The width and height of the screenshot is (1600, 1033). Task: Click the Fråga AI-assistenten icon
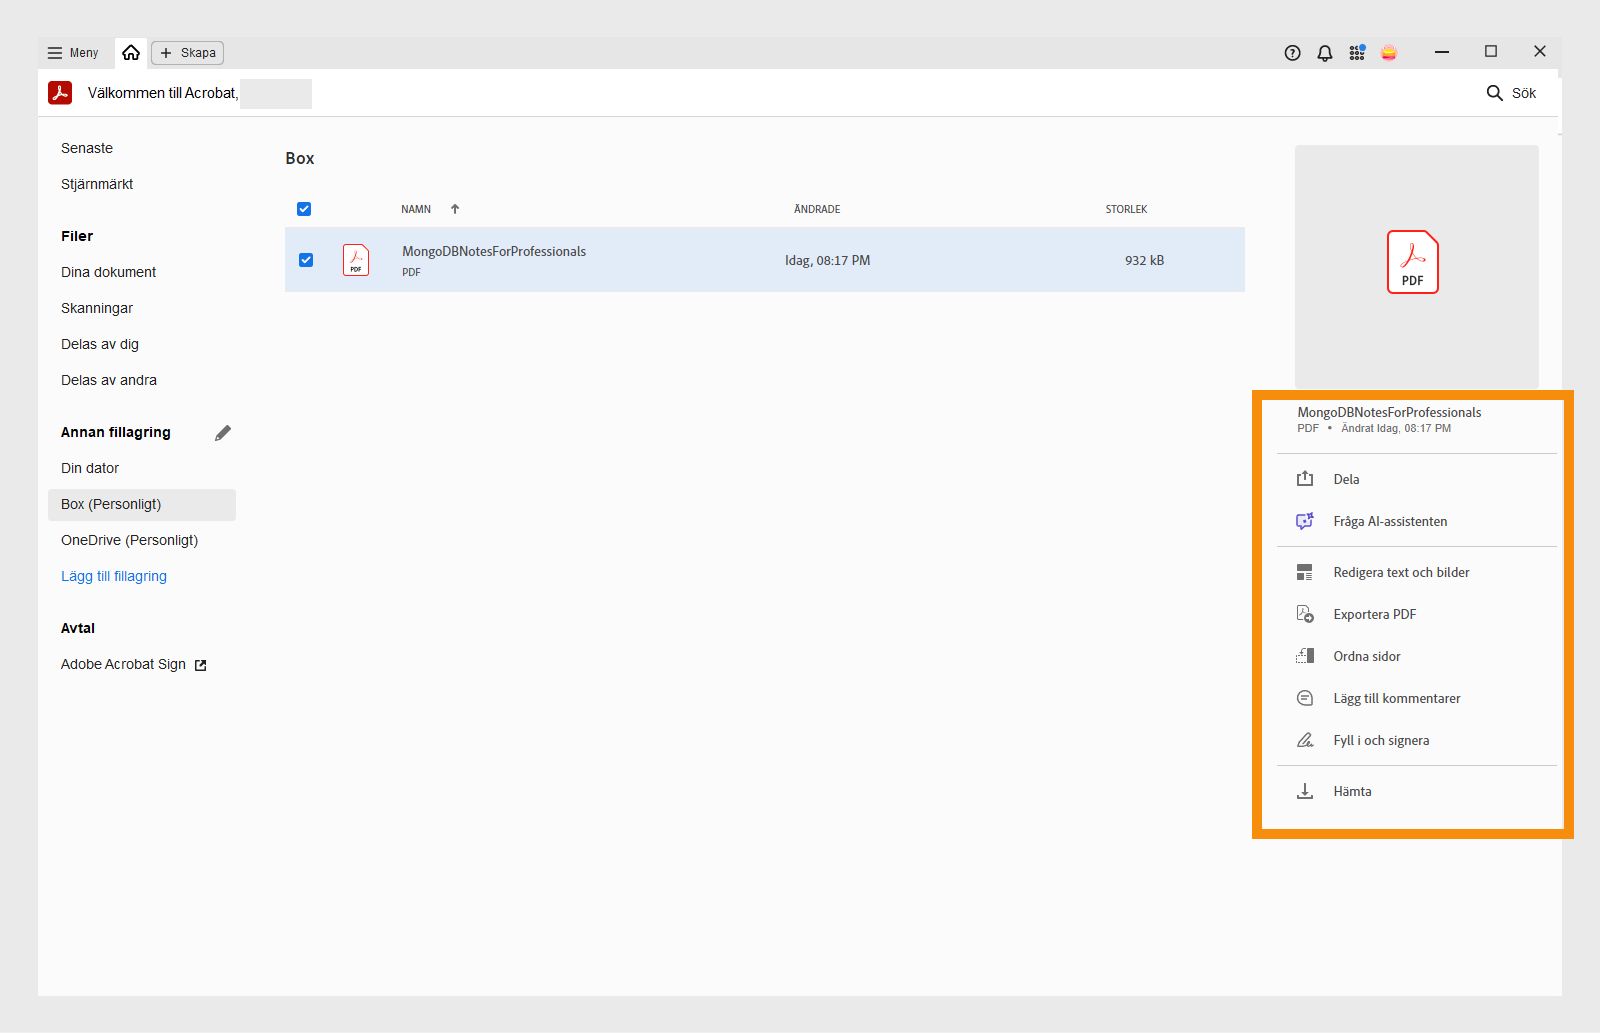[1305, 521]
